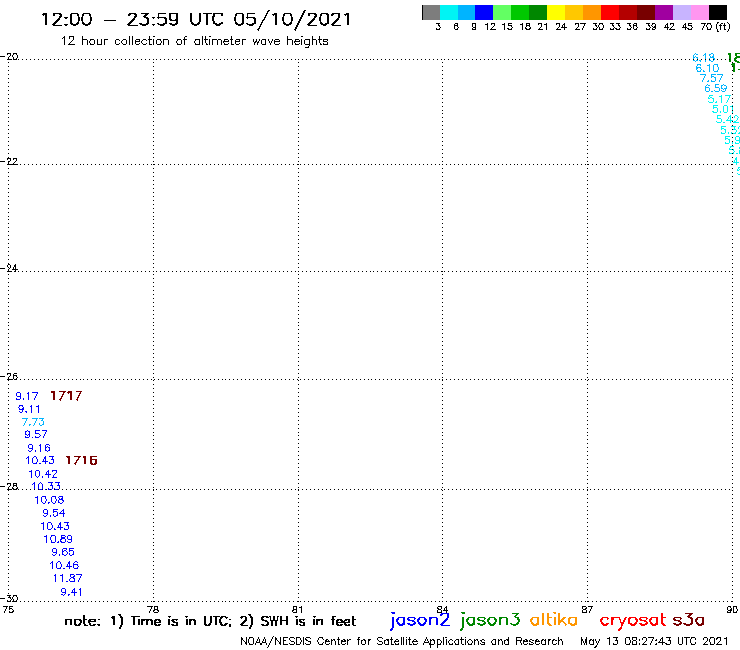Click the lavender swatch in the color scale
The height and width of the screenshot is (650, 740).
(x=681, y=12)
